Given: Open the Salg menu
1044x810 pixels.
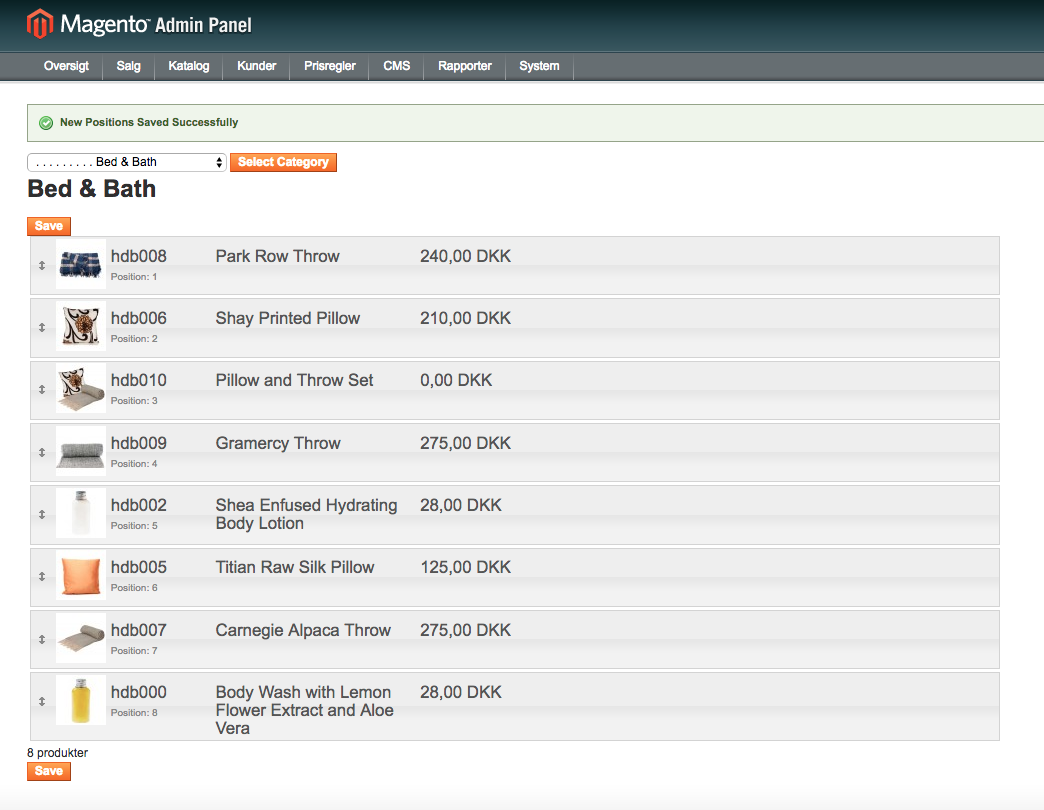Looking at the screenshot, I should pos(129,66).
